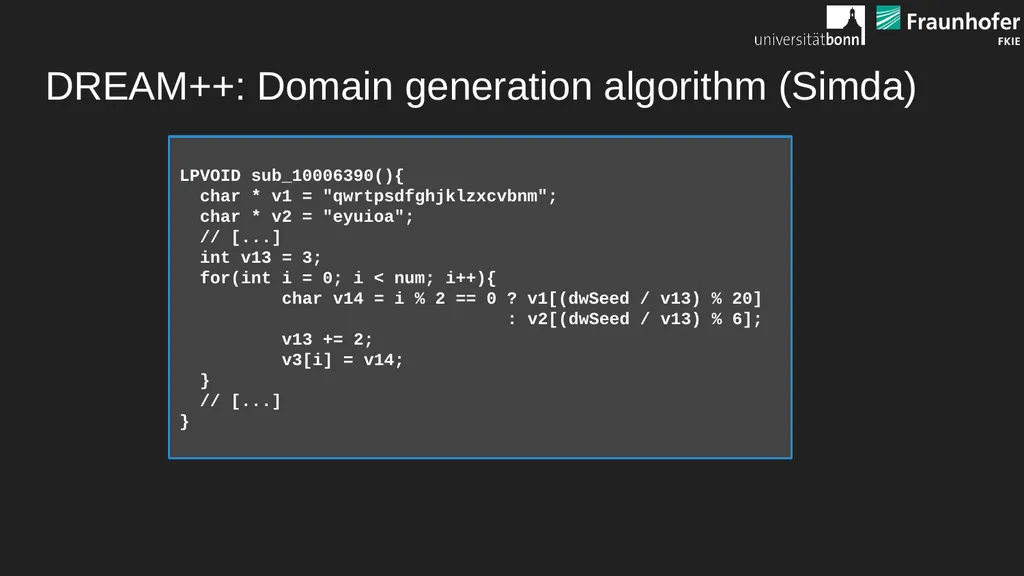Image resolution: width=1024 pixels, height=576 pixels.
Task: Click the first '// [...]' comment
Action: [x=240, y=237]
